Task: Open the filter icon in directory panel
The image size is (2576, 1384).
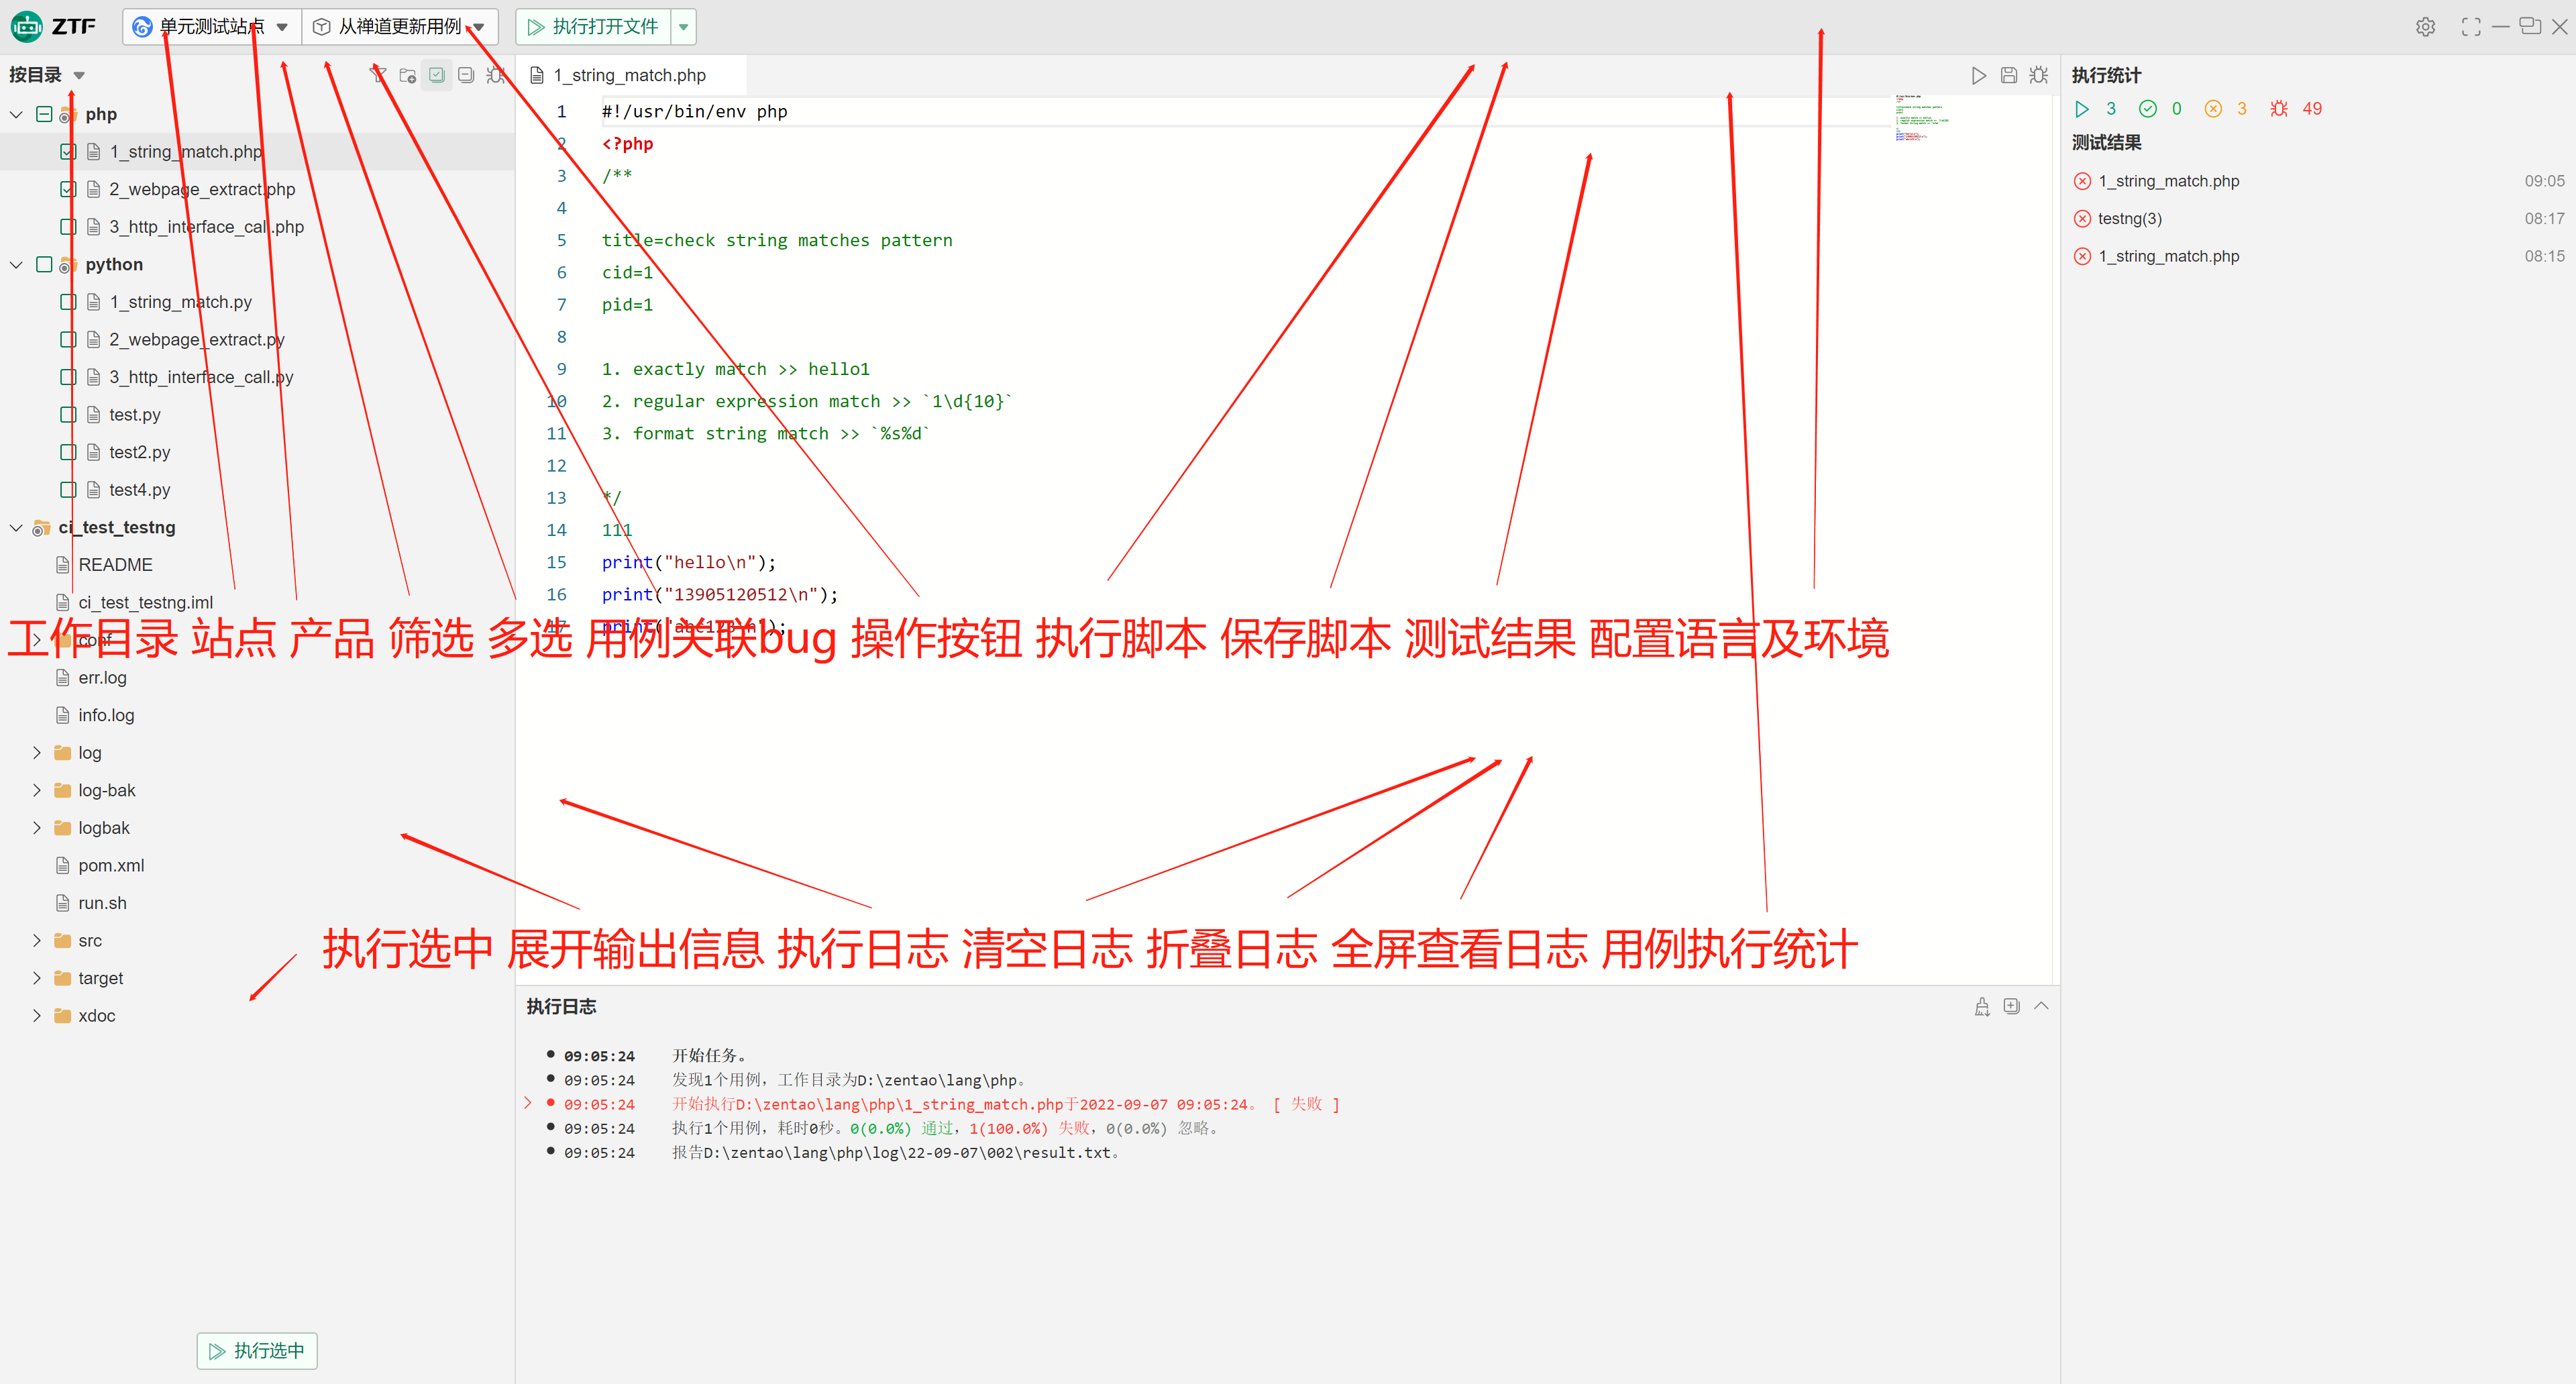Action: pos(378,75)
